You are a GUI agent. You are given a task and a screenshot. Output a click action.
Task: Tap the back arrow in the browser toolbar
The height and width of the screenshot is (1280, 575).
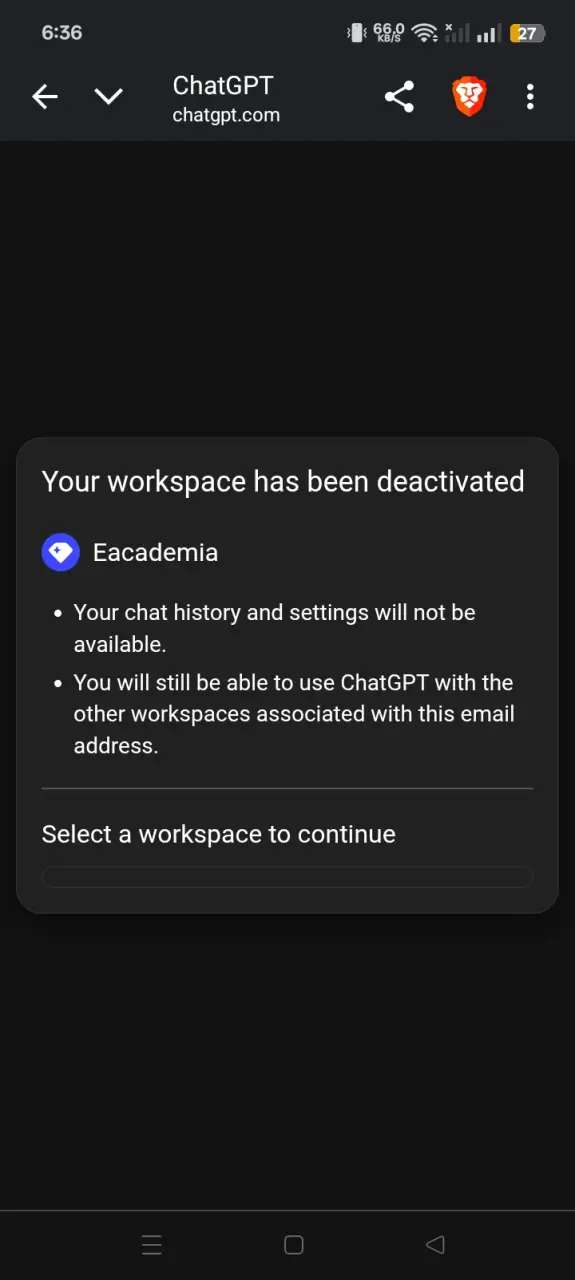(x=45, y=97)
